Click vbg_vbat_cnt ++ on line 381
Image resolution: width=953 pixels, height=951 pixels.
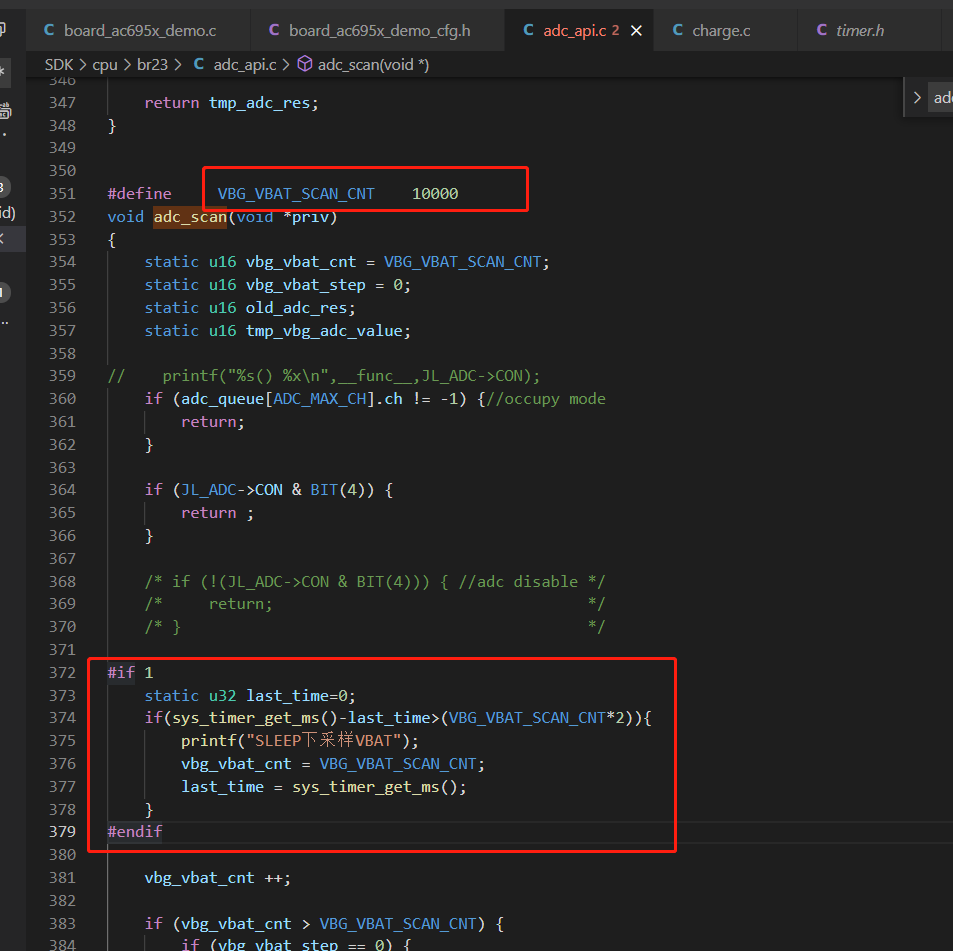click(x=213, y=877)
